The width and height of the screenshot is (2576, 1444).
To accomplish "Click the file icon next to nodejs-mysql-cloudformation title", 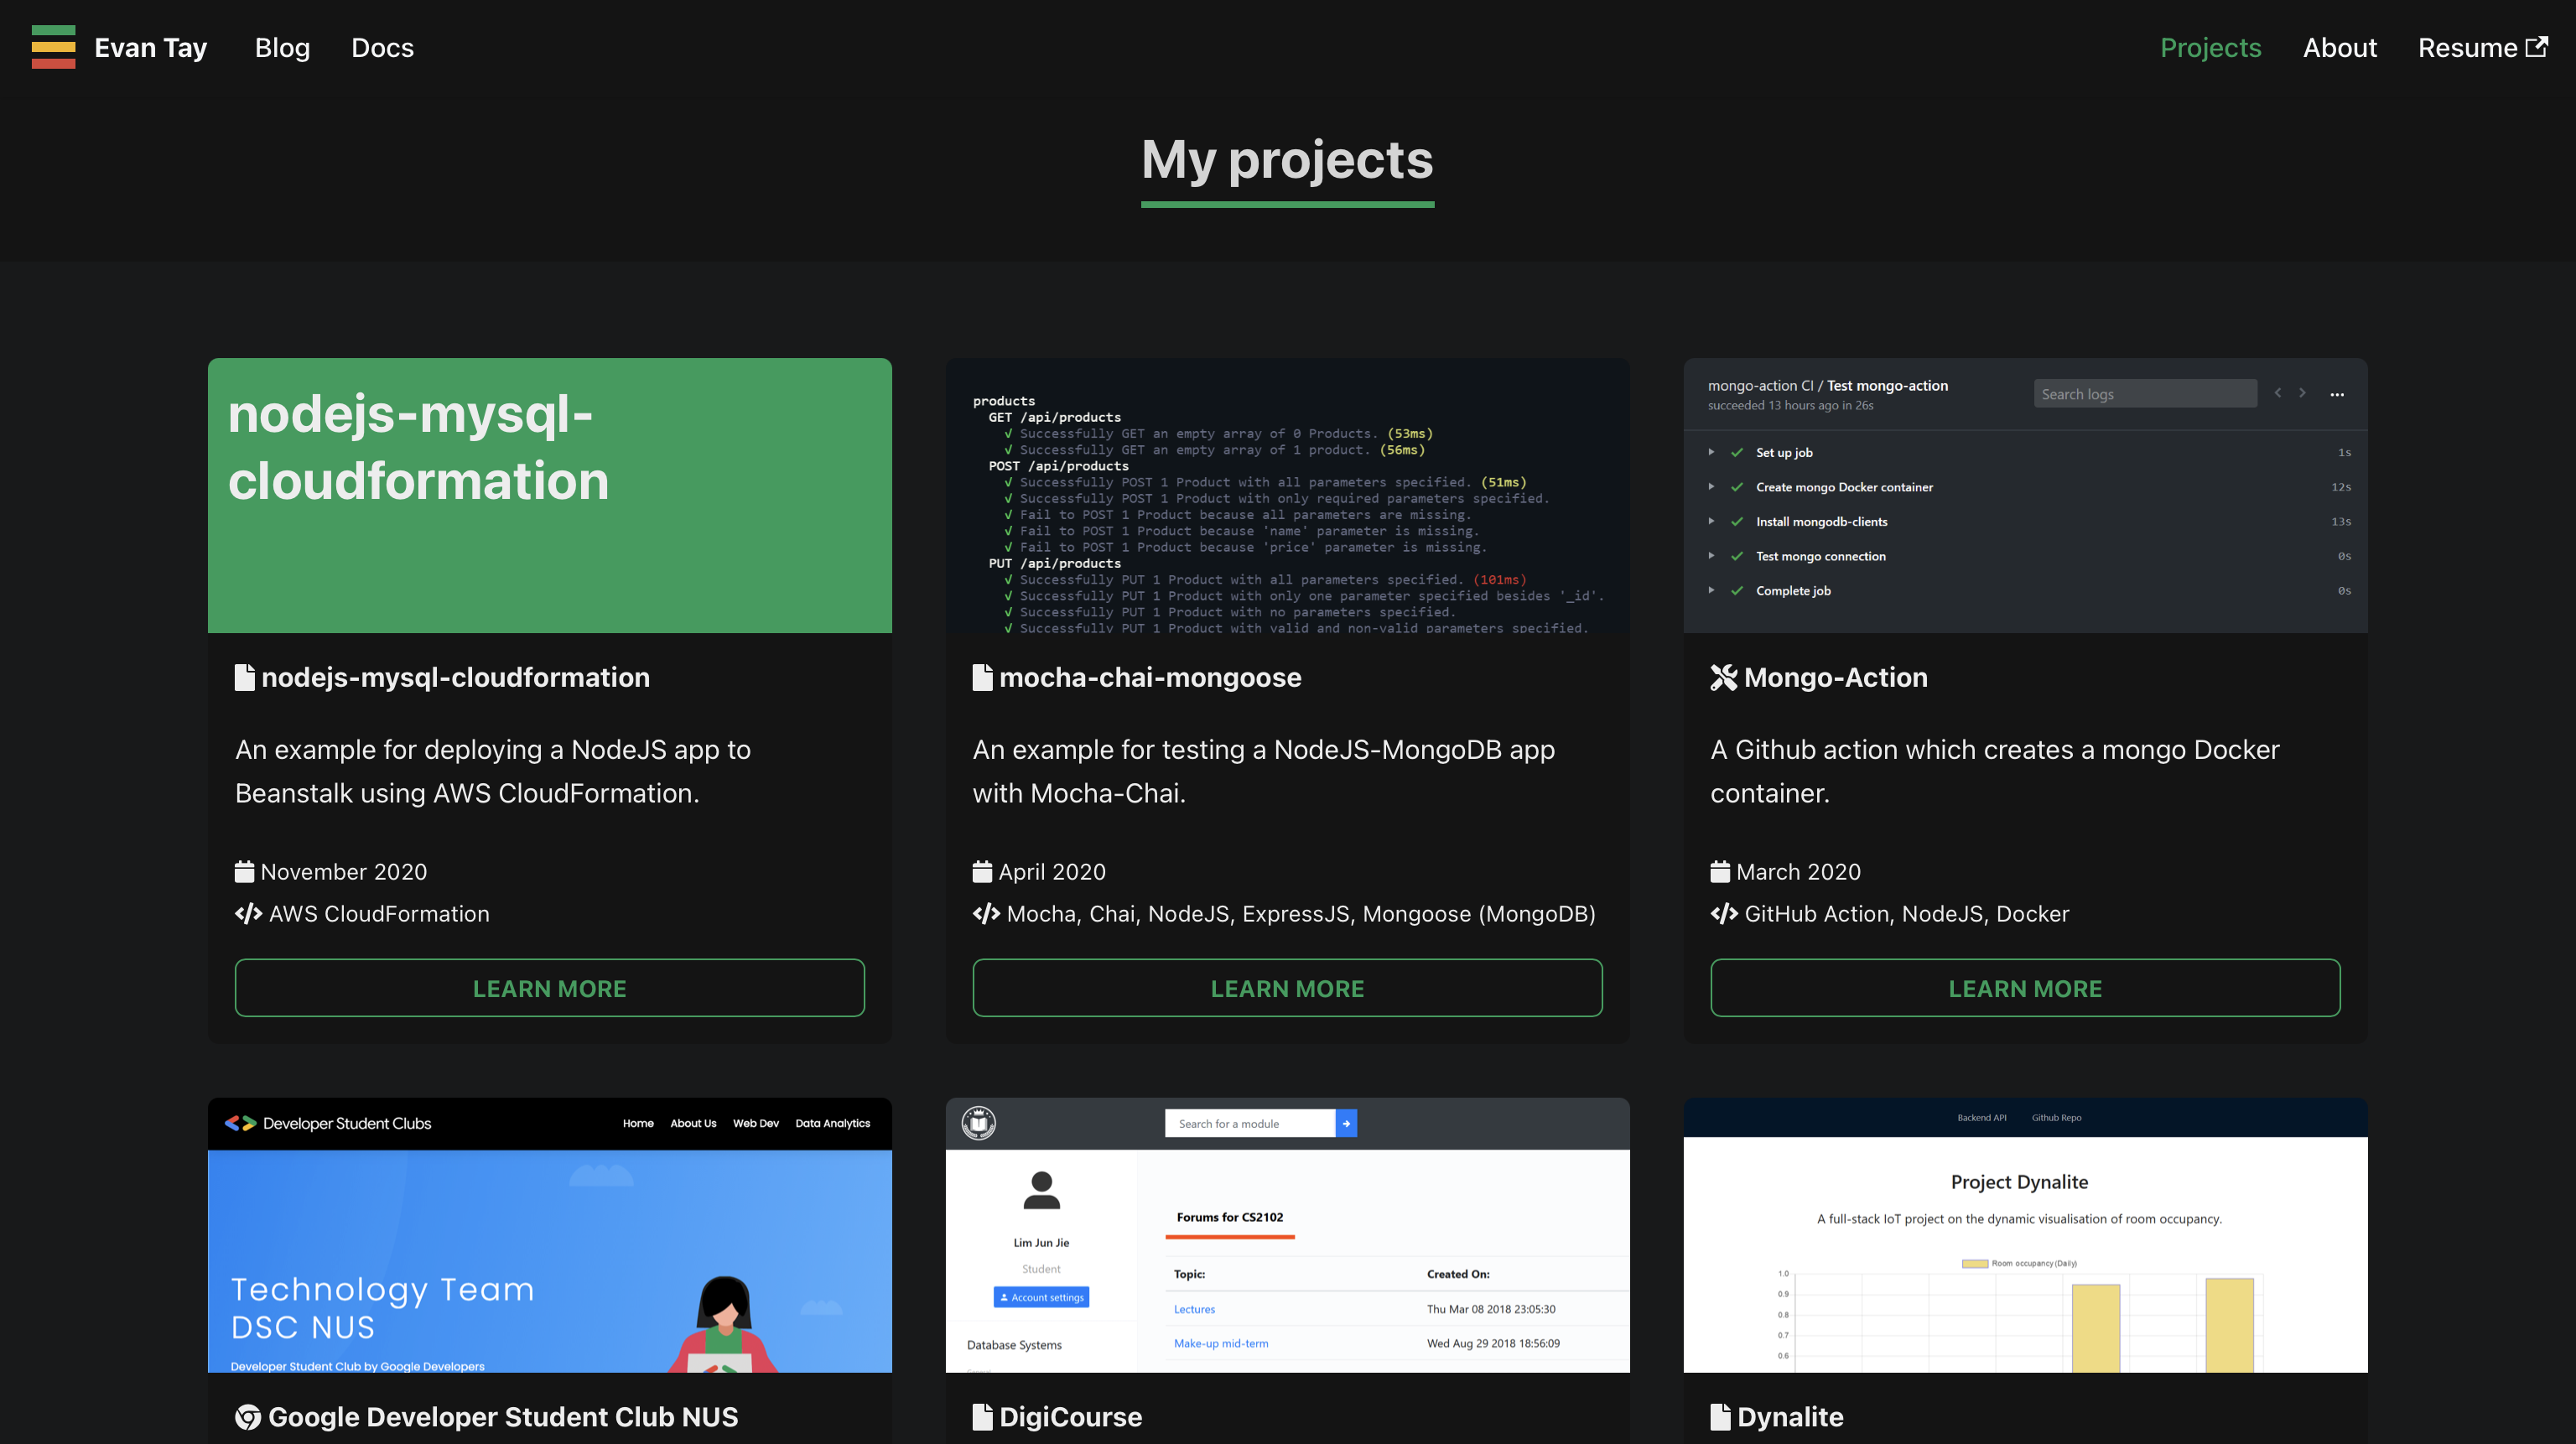I will (x=244, y=677).
